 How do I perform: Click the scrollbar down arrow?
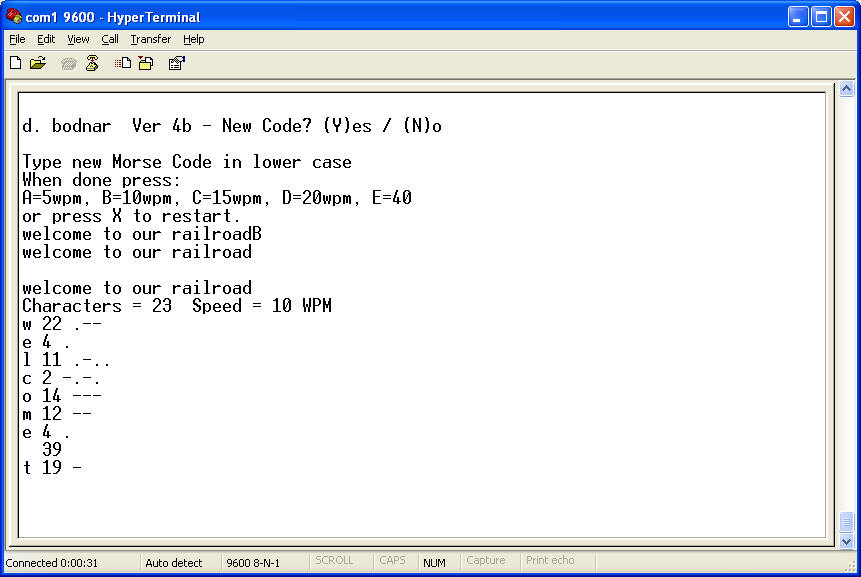point(846,541)
